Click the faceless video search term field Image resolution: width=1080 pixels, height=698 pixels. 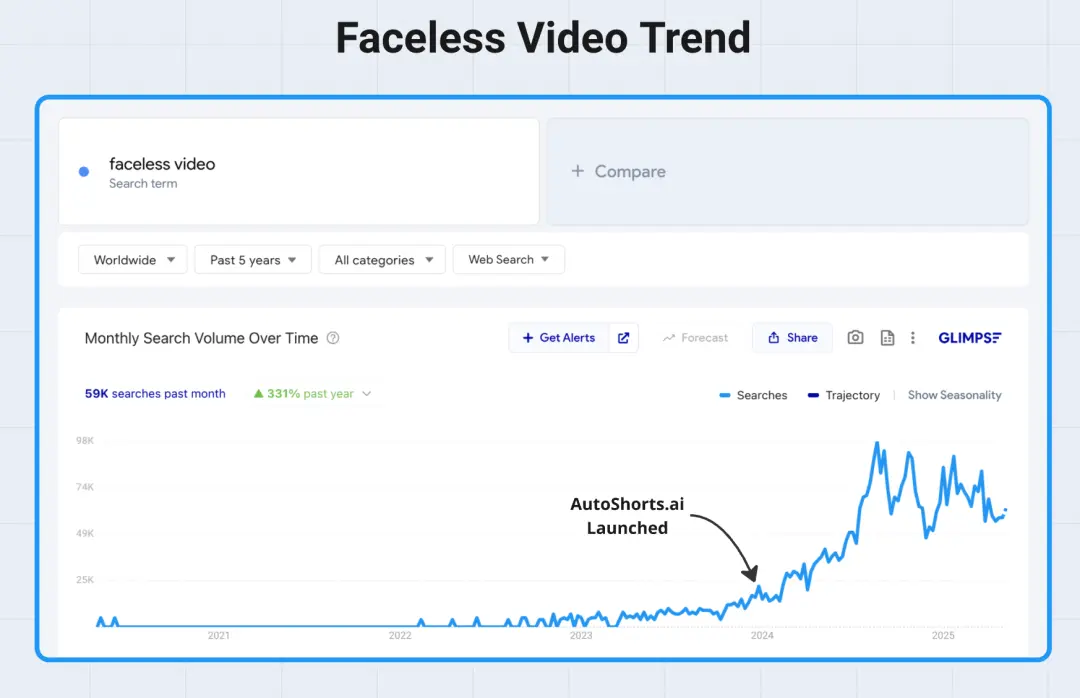pos(300,172)
